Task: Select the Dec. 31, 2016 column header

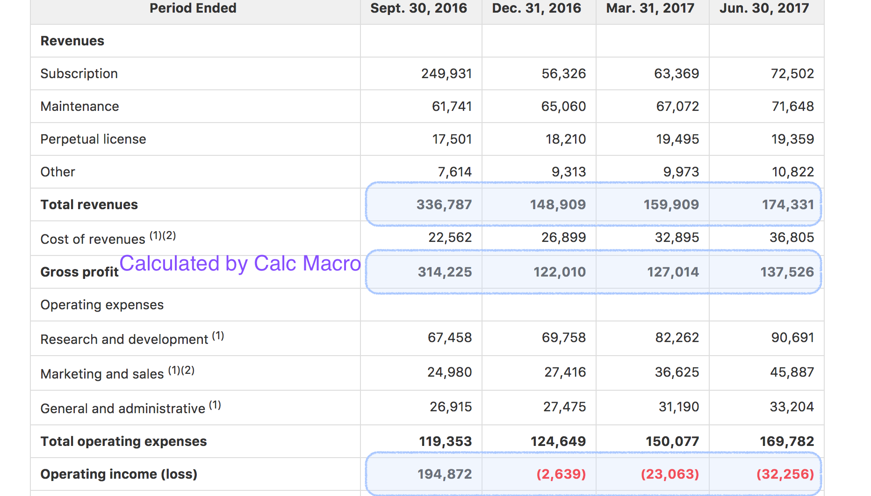Action: click(x=536, y=9)
